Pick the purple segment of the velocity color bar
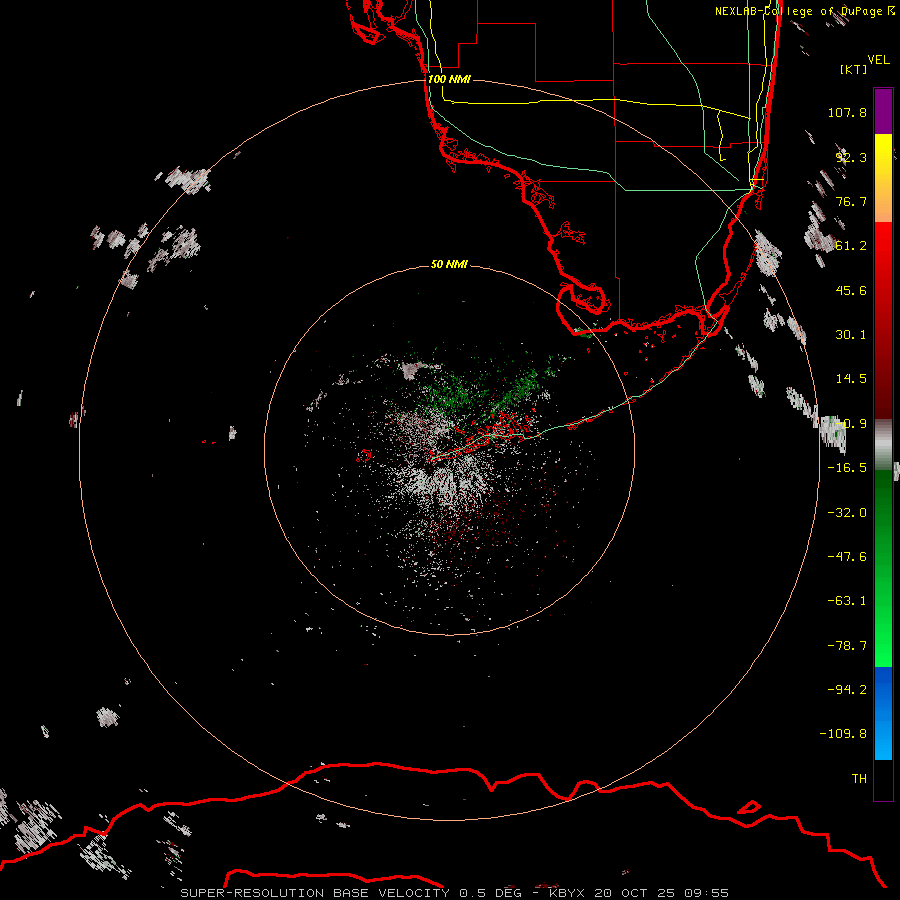Viewport: 900px width, 900px height. pos(883,111)
